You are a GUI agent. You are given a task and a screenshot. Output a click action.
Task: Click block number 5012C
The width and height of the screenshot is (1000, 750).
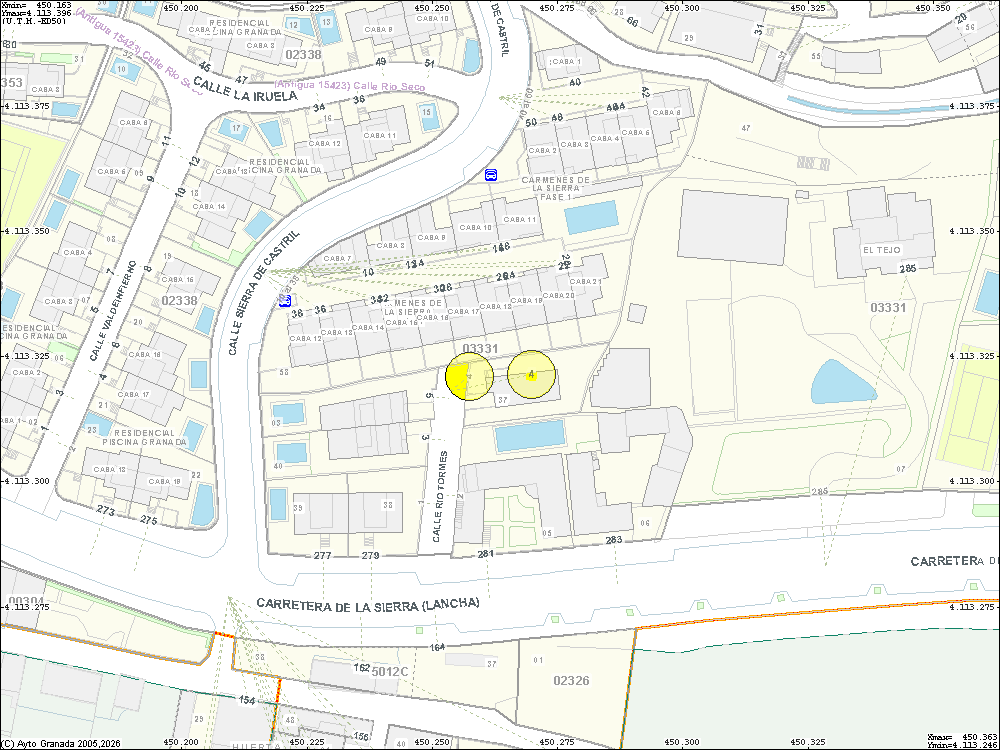pyautogui.click(x=391, y=671)
